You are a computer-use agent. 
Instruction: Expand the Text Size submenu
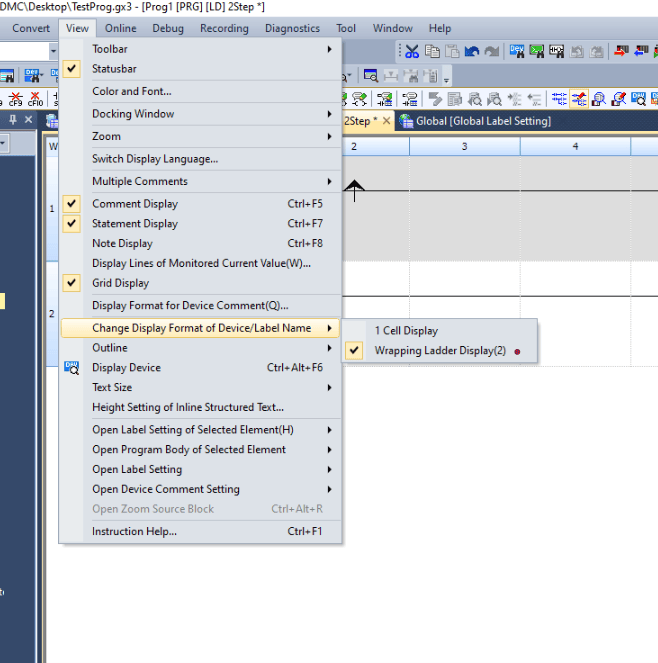click(x=200, y=388)
